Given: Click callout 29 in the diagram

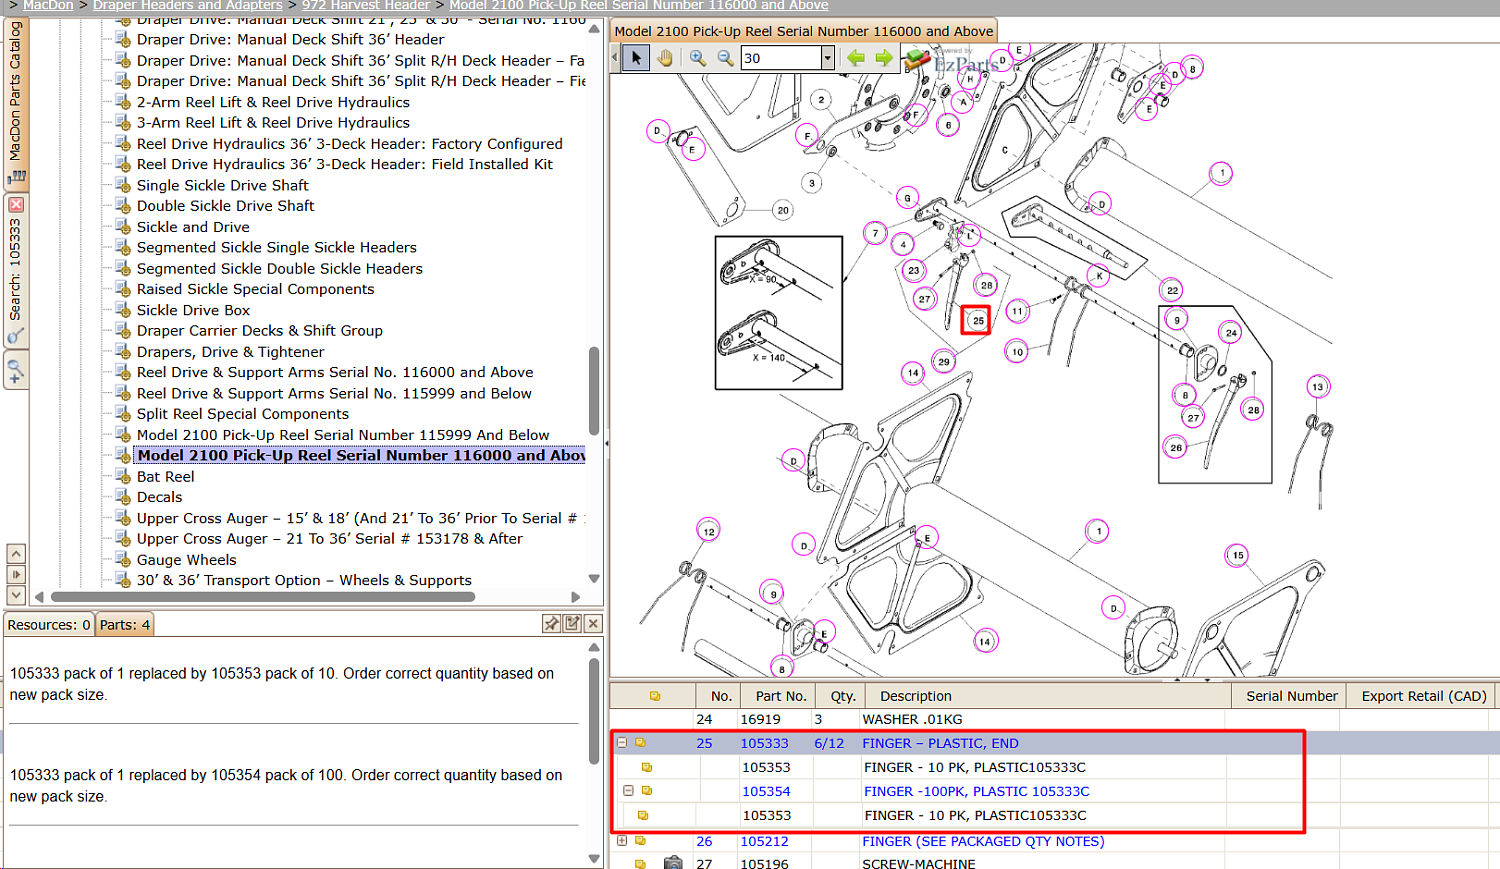Looking at the screenshot, I should point(944,361).
